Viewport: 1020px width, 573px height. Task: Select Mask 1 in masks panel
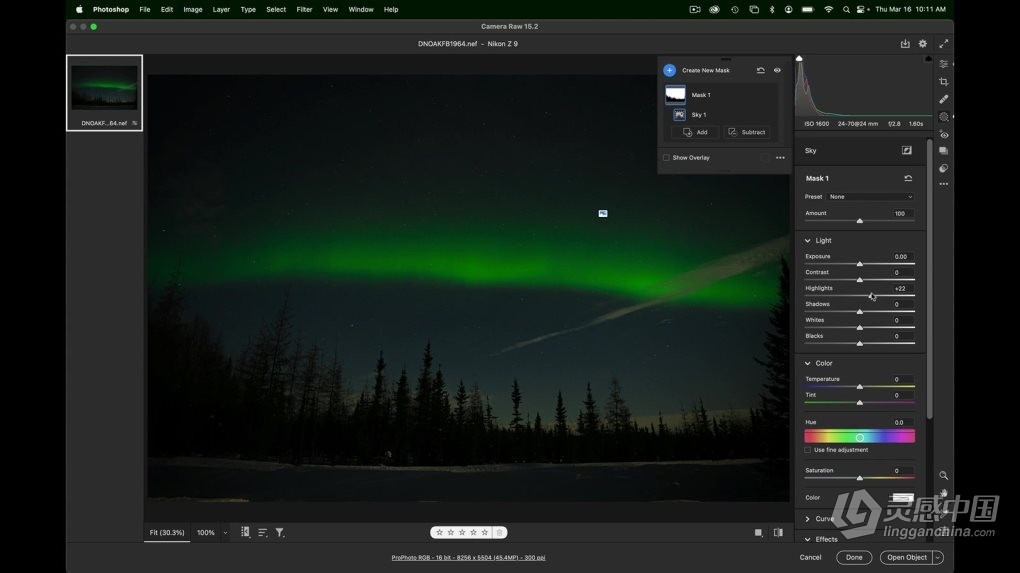pos(720,95)
